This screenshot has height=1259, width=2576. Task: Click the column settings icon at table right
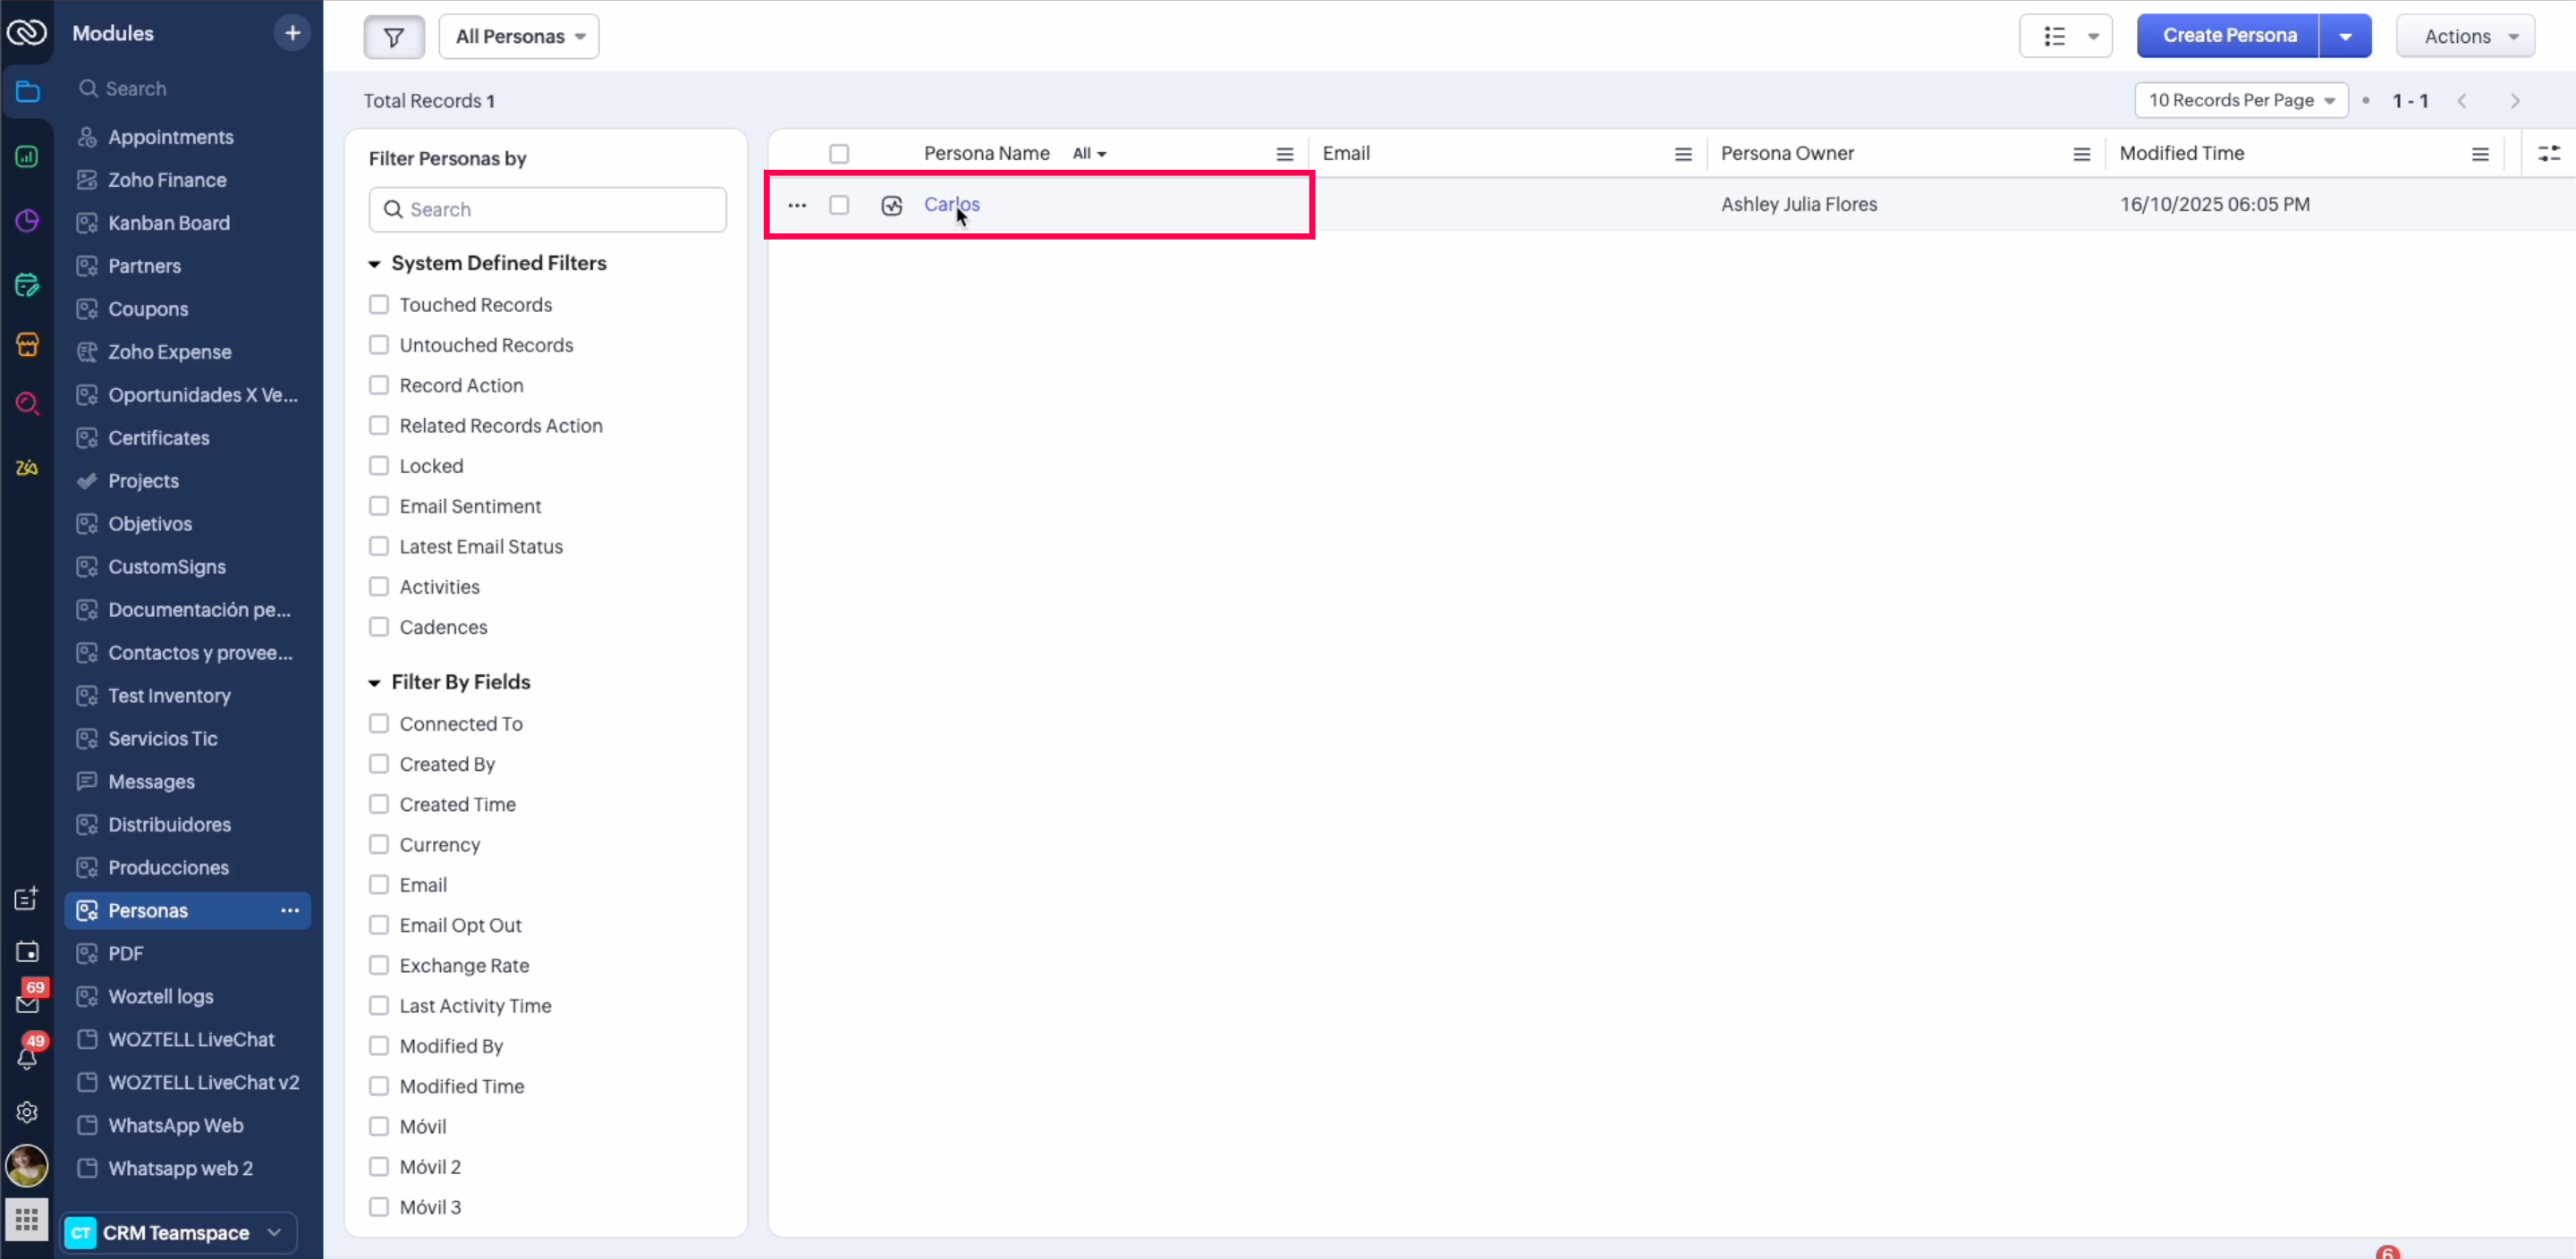pos(2549,153)
